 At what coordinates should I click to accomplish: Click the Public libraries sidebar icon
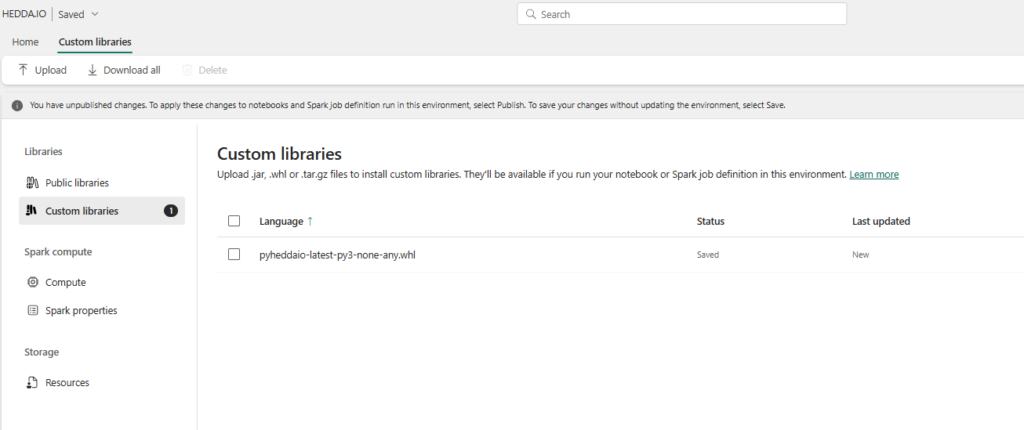click(32, 183)
